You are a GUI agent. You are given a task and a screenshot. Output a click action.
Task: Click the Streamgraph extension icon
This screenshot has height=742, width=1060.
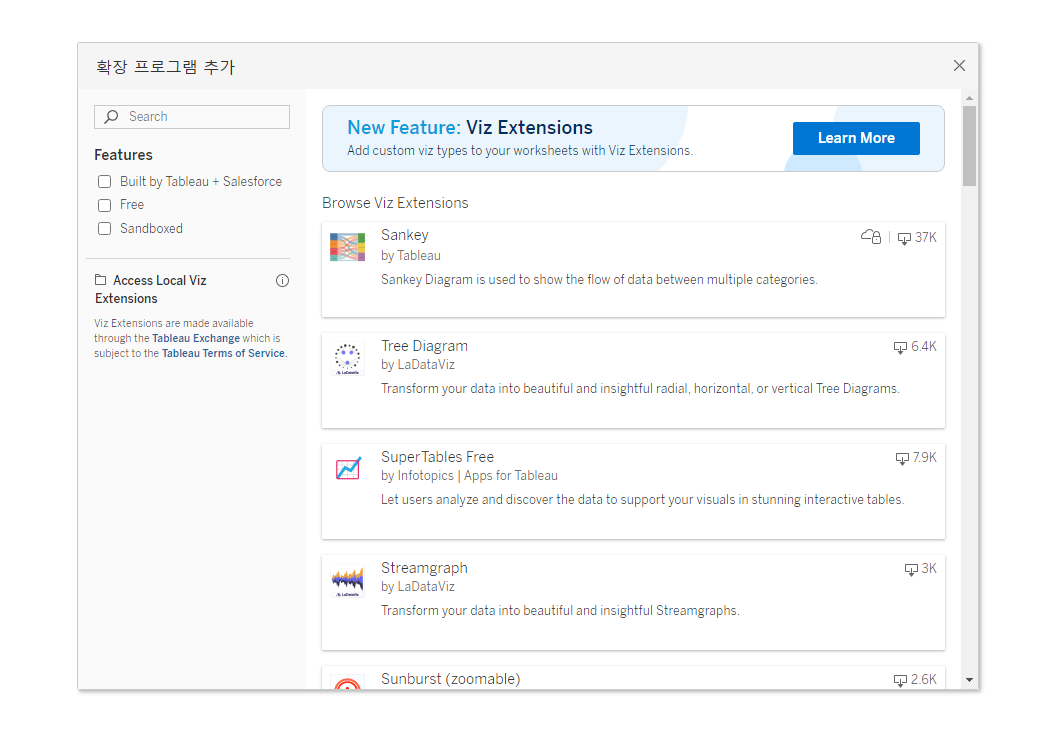(347, 580)
